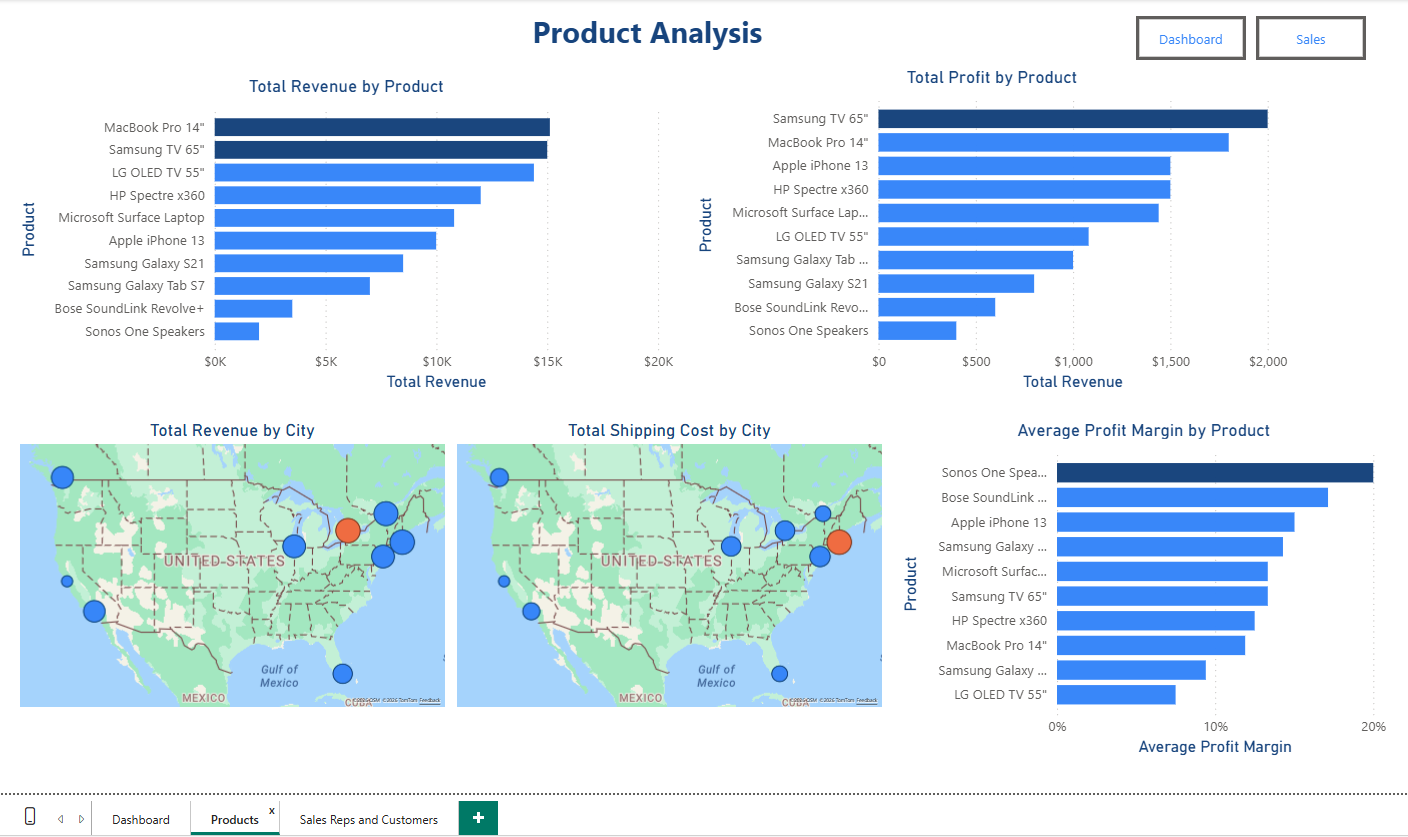
Task: Click Microsoft Surfac... label in Profit Margin chart
Action: [994, 572]
